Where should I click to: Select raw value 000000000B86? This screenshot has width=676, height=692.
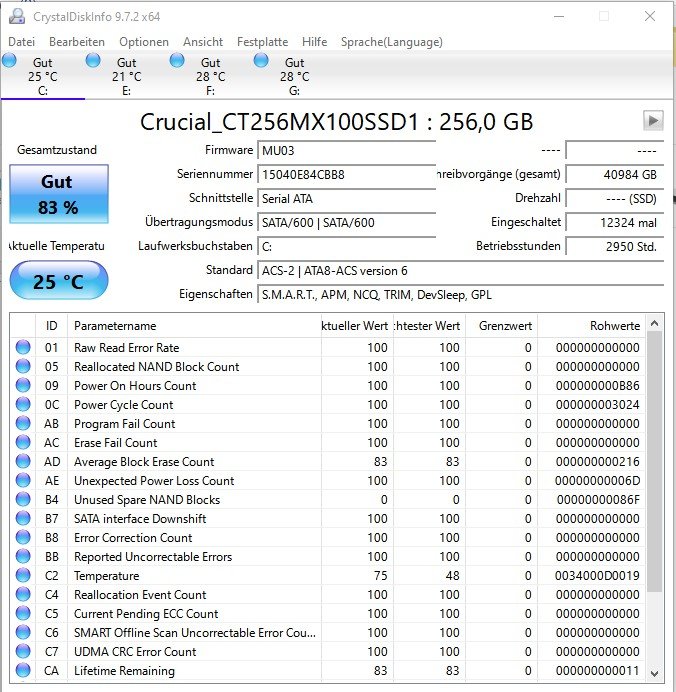pyautogui.click(x=597, y=386)
